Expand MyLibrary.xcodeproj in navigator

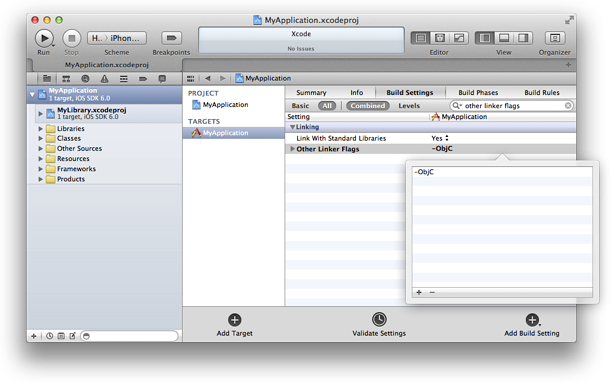point(40,114)
